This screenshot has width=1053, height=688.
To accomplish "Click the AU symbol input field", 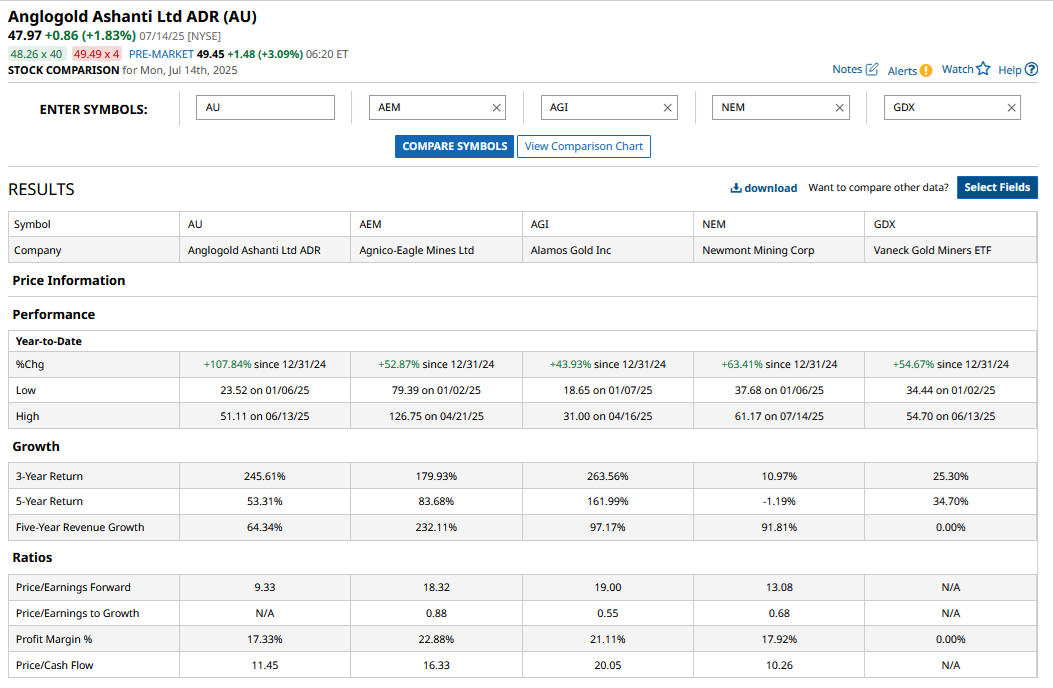I will (265, 108).
